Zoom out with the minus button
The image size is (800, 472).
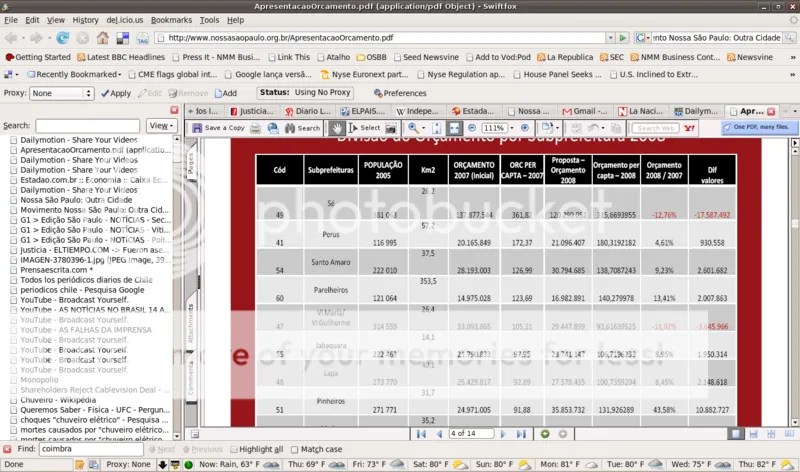point(472,128)
